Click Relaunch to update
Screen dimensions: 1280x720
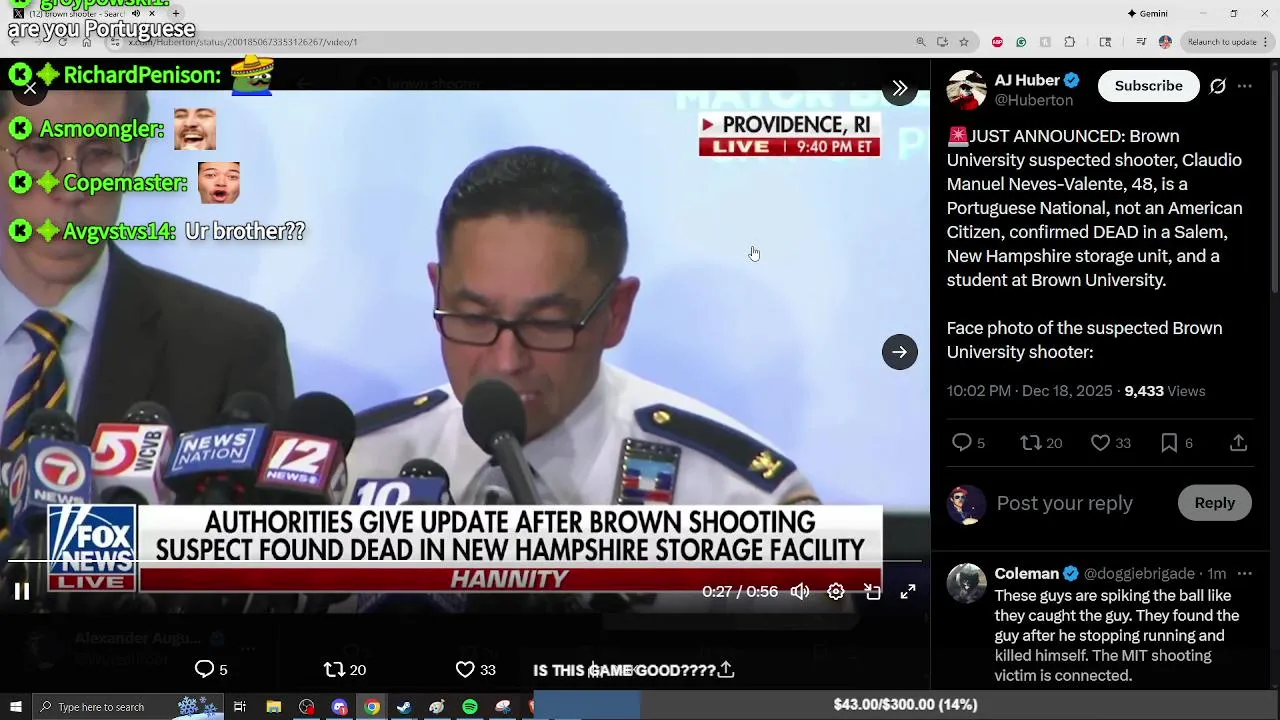1222,42
